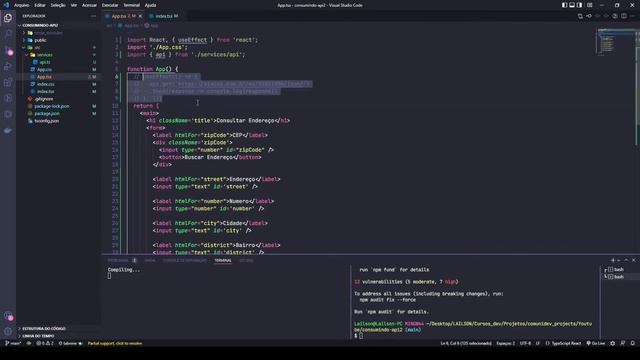This screenshot has width=640, height=360.
Task: Open the new terminal dropdown arrow
Action: coord(619,260)
